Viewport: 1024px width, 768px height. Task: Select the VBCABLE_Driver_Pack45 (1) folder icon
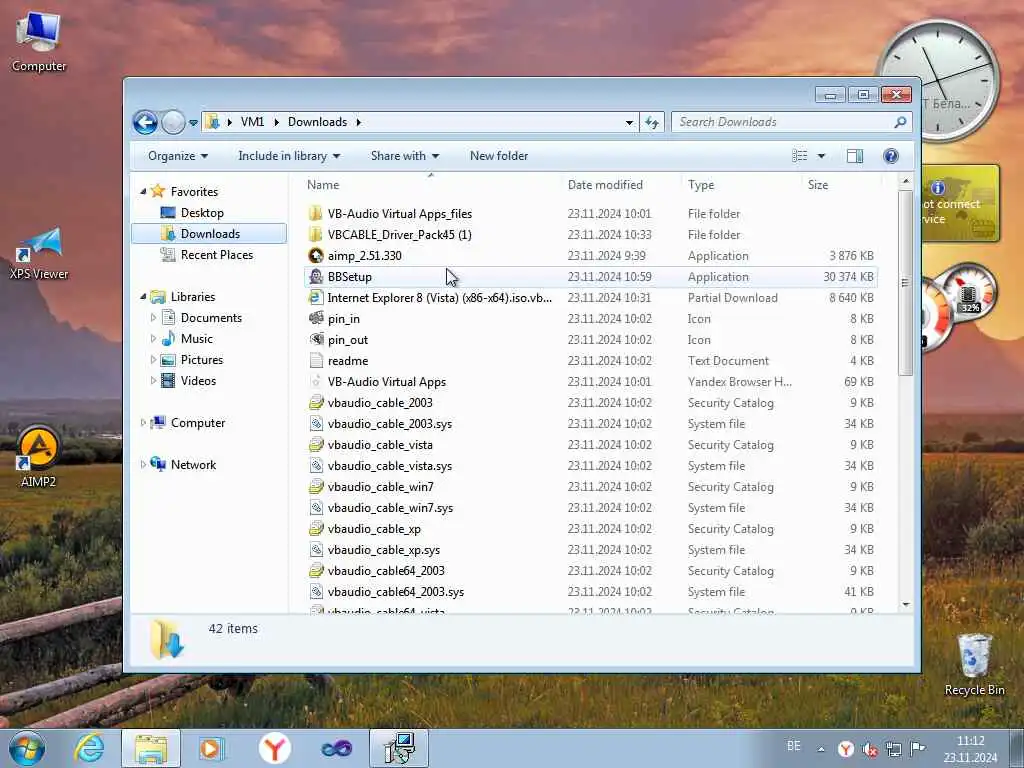[315, 234]
